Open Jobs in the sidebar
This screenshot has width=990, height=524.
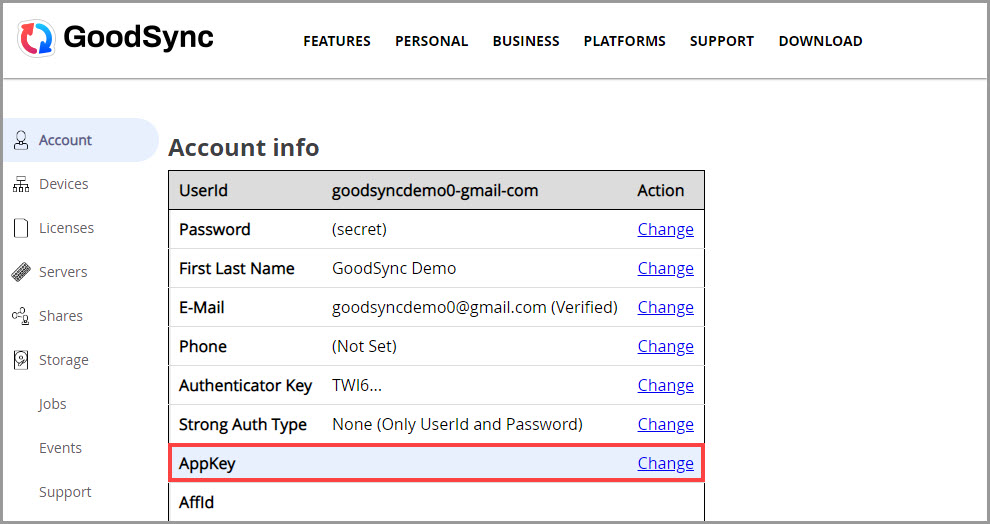tap(52, 404)
